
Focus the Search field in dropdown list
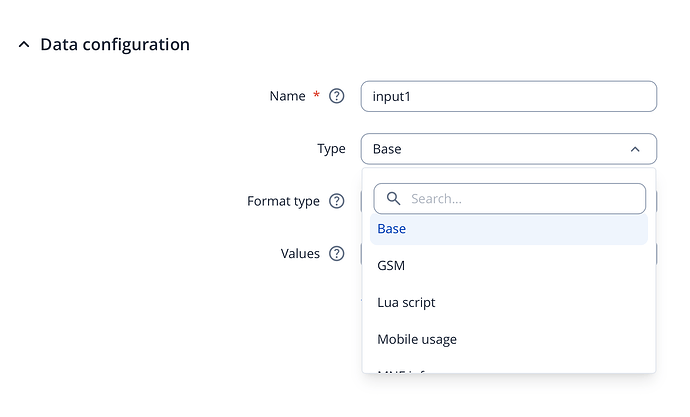pyautogui.click(x=520, y=199)
